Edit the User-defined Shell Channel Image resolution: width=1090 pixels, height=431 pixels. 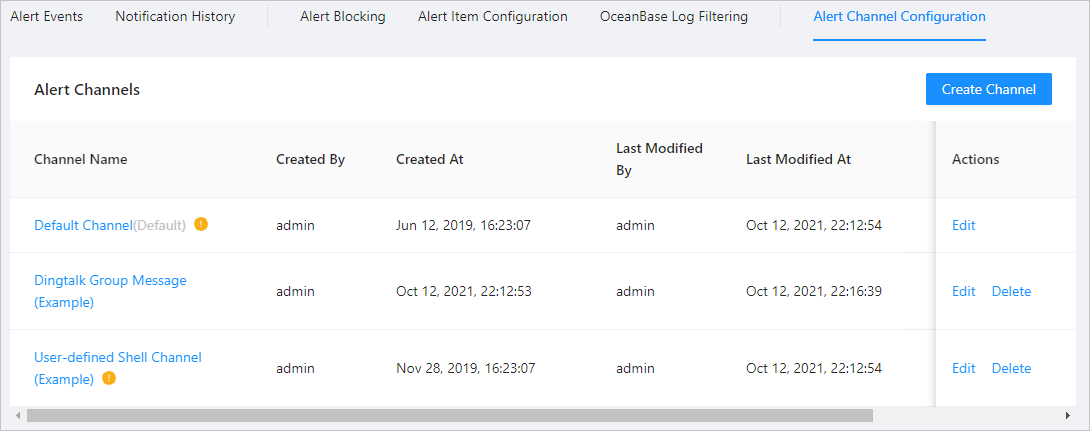963,368
